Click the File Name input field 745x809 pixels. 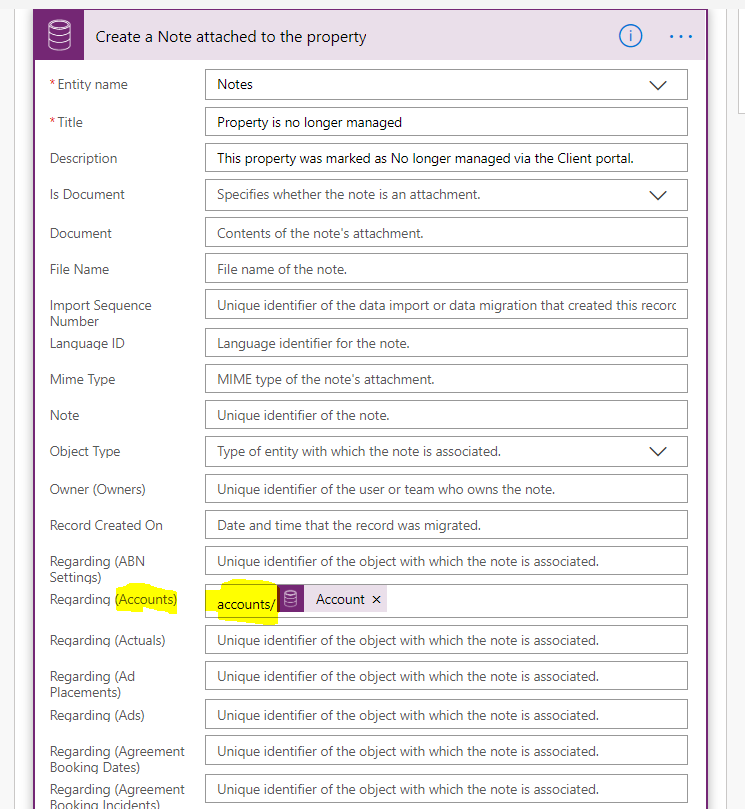point(446,269)
